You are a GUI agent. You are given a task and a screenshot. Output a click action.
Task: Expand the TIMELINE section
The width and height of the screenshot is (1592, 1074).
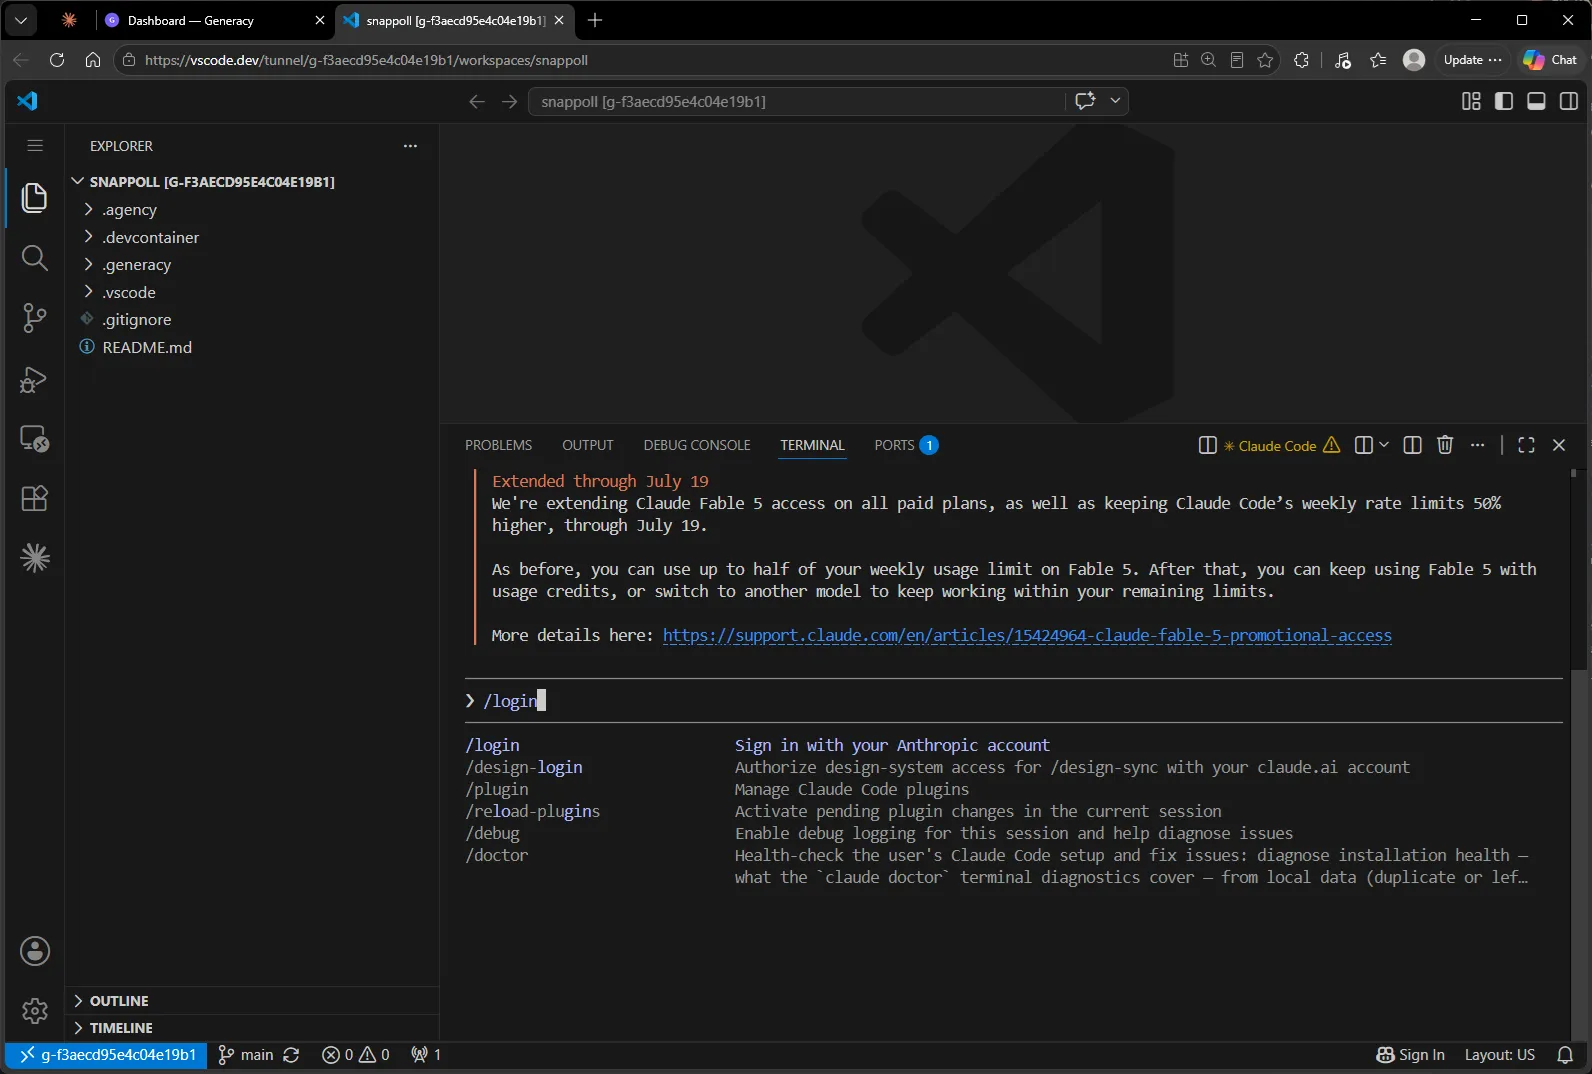[250, 1028]
